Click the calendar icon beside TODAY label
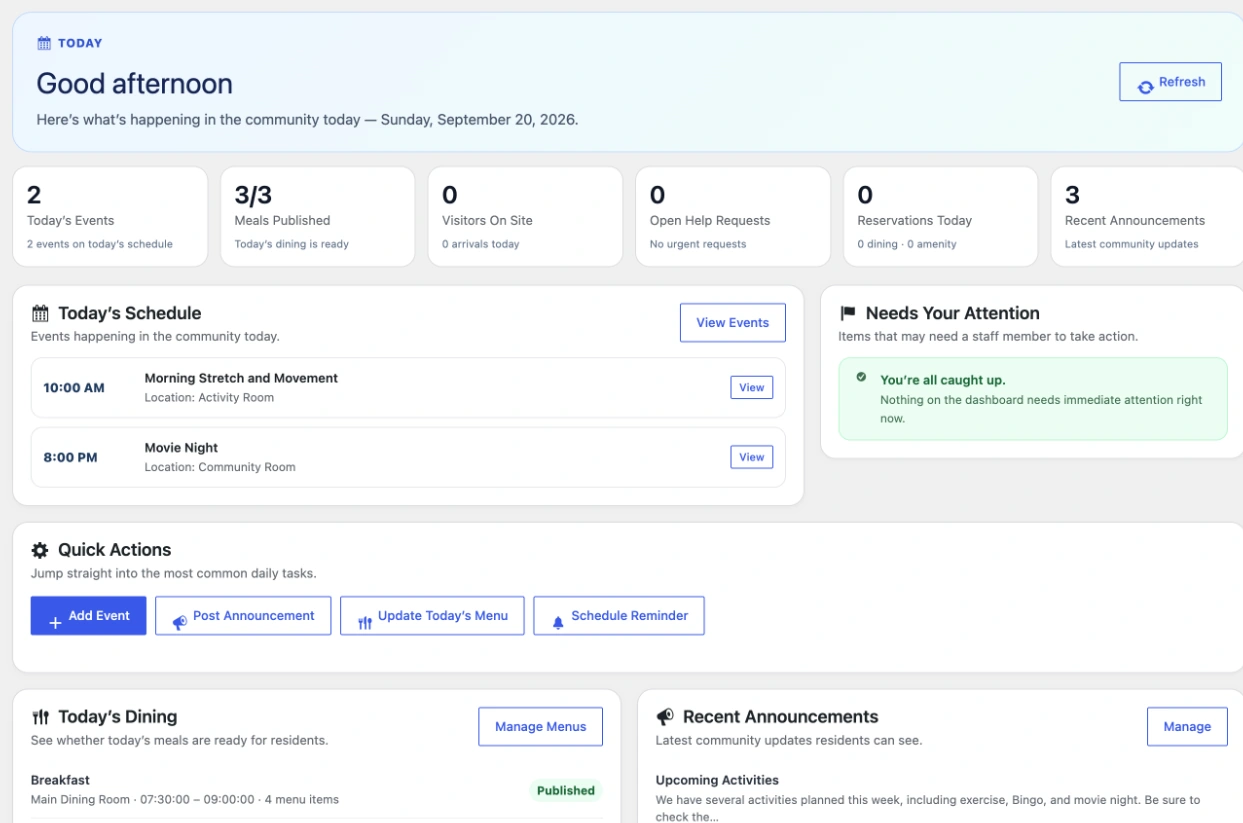Viewport: 1243px width, 823px height. 44,43
